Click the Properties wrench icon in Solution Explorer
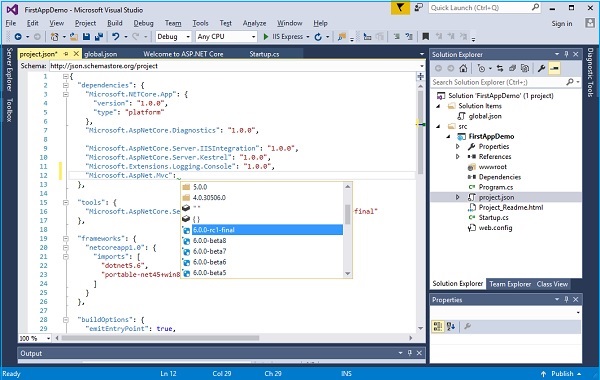 tap(541, 68)
